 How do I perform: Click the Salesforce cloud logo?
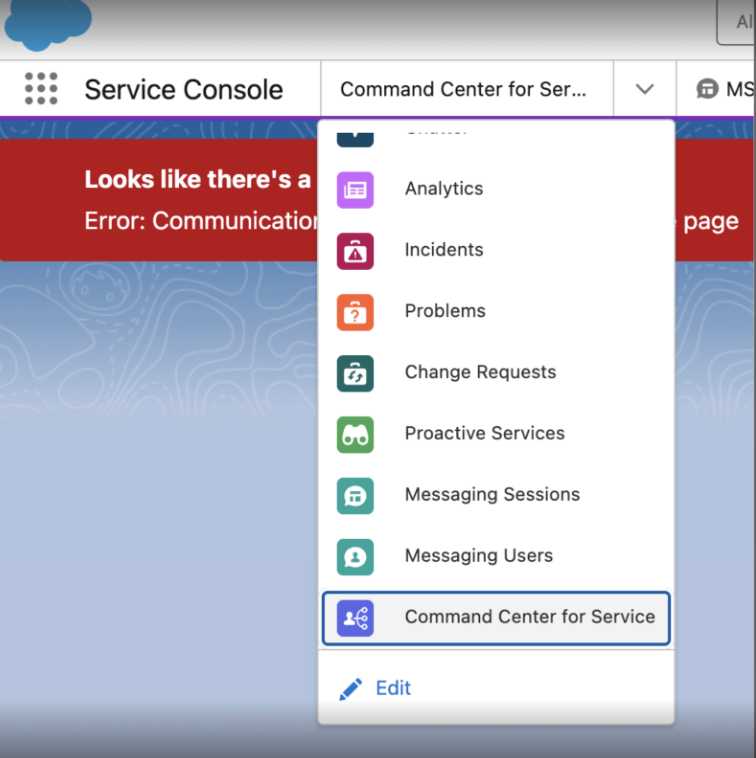click(x=47, y=24)
